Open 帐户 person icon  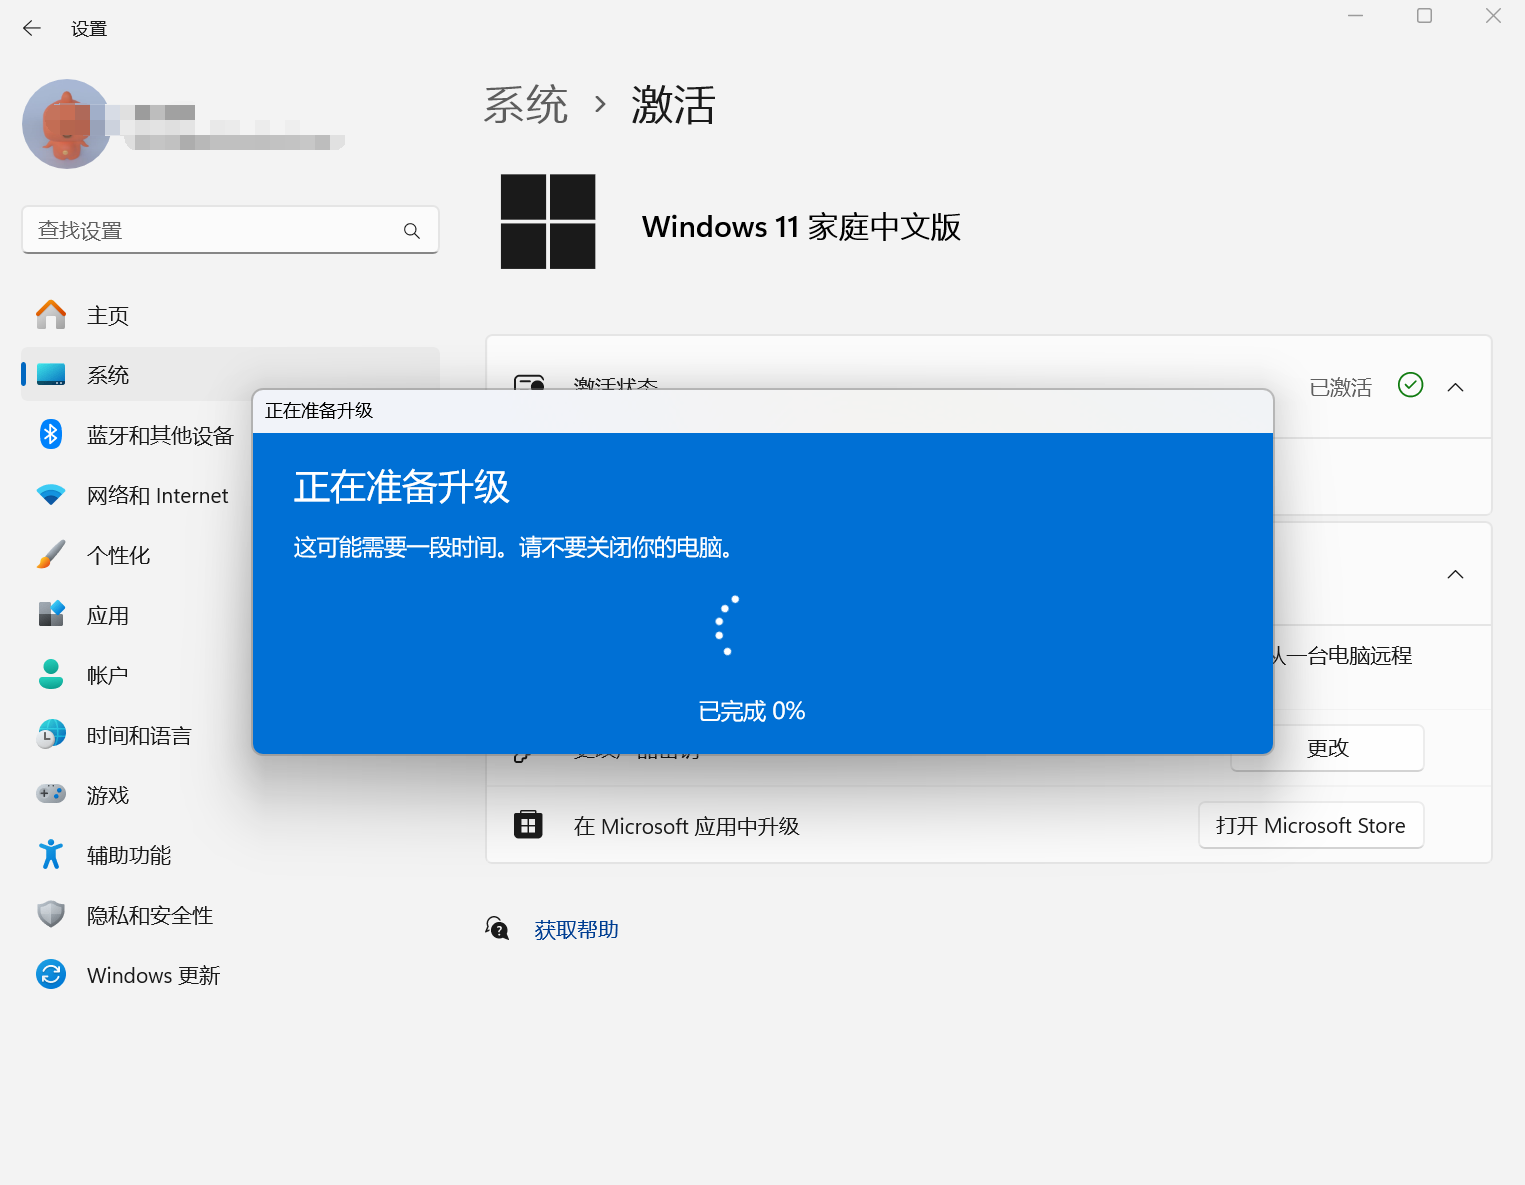(51, 674)
